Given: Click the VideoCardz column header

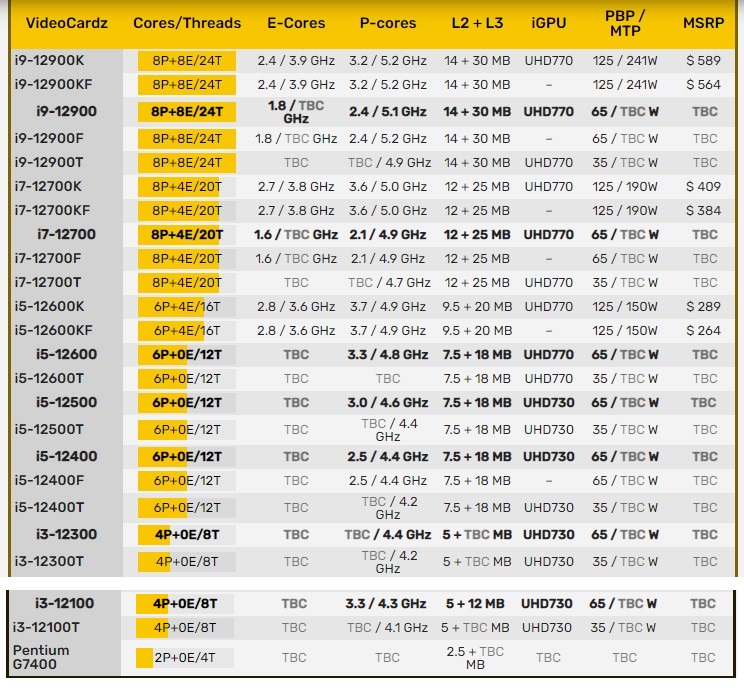Looking at the screenshot, I should [x=66, y=23].
